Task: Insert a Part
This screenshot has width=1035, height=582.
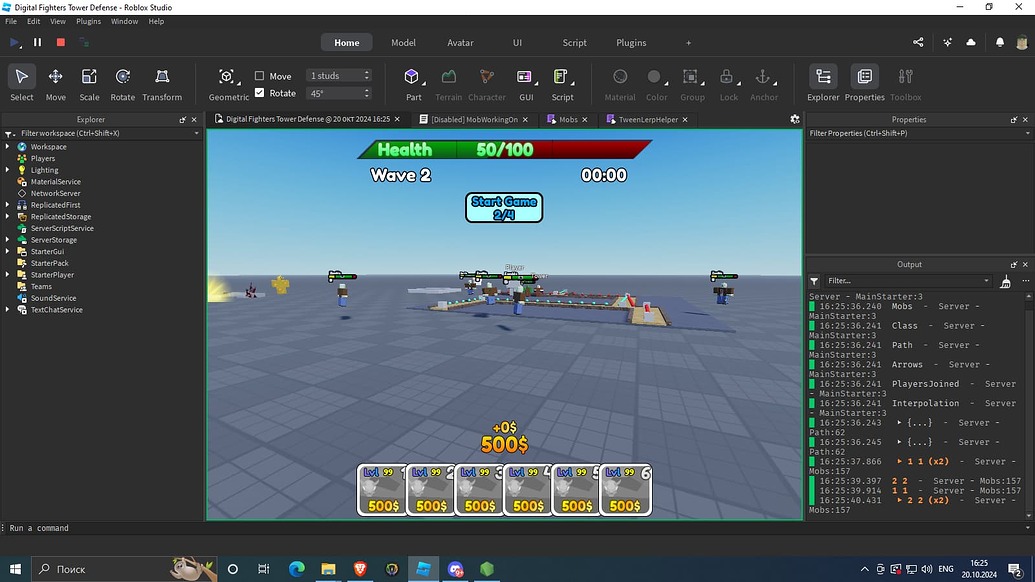Action: coord(413,84)
